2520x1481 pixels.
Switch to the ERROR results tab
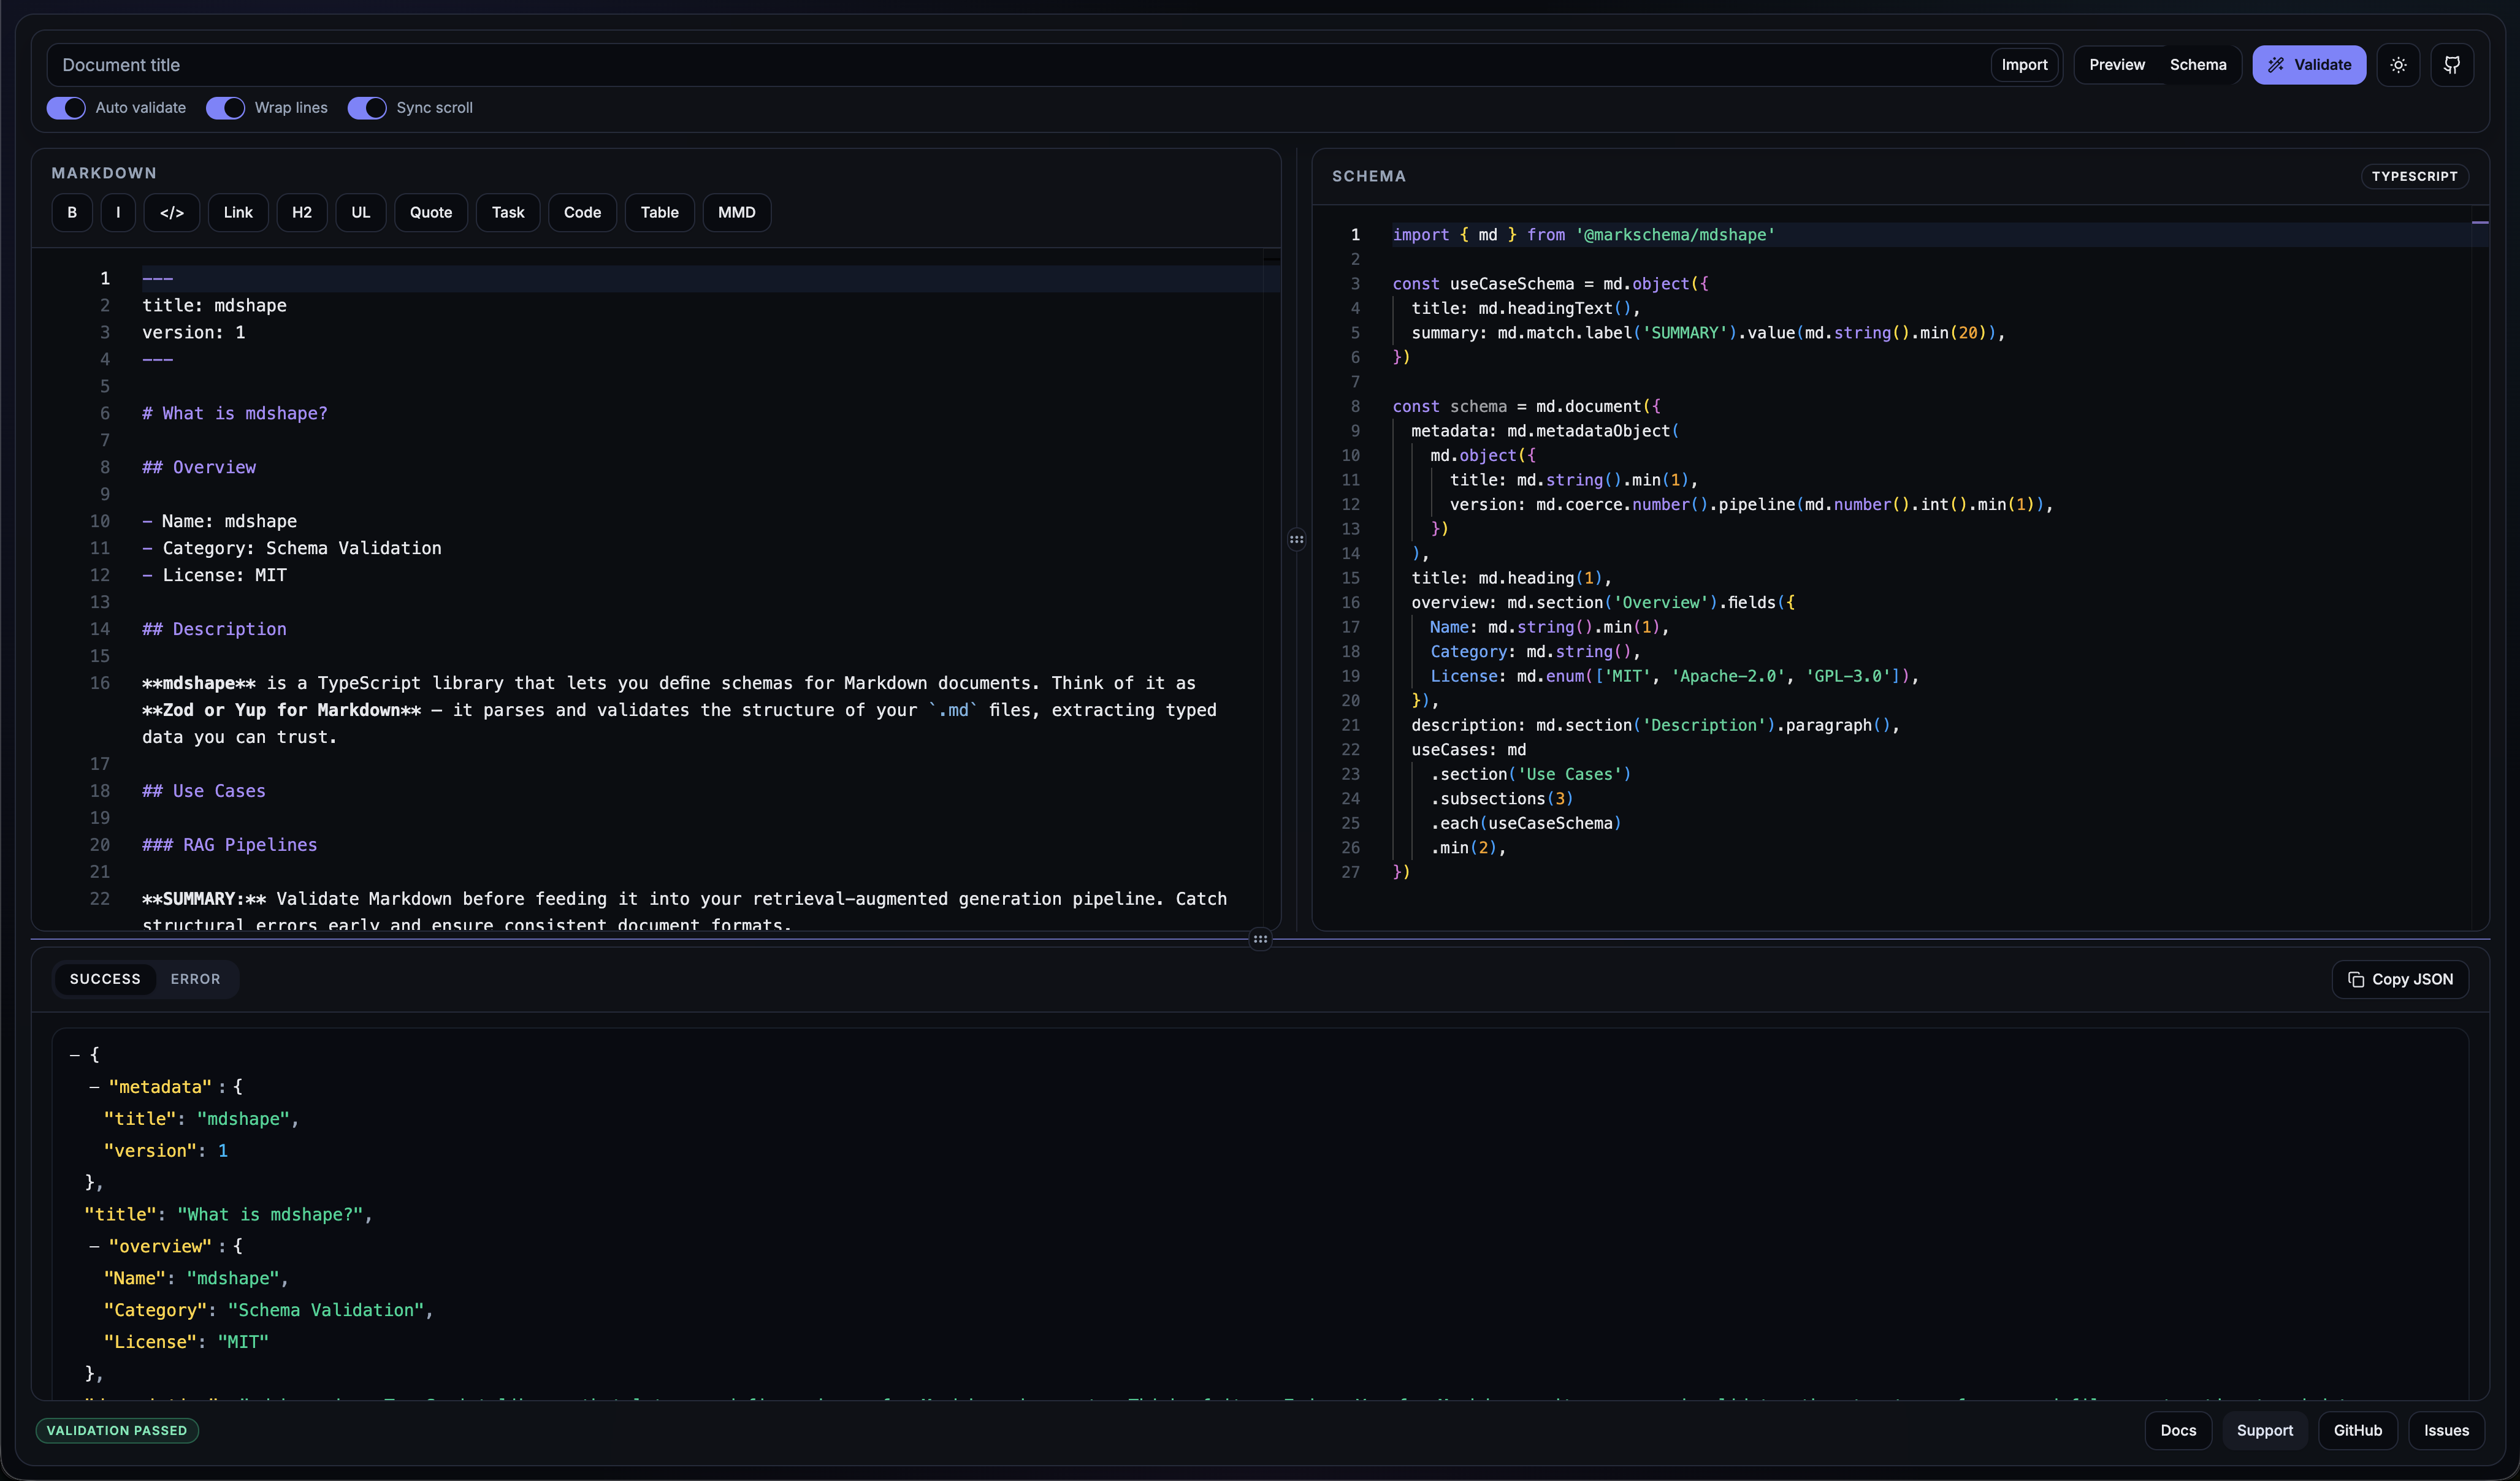(x=195, y=979)
